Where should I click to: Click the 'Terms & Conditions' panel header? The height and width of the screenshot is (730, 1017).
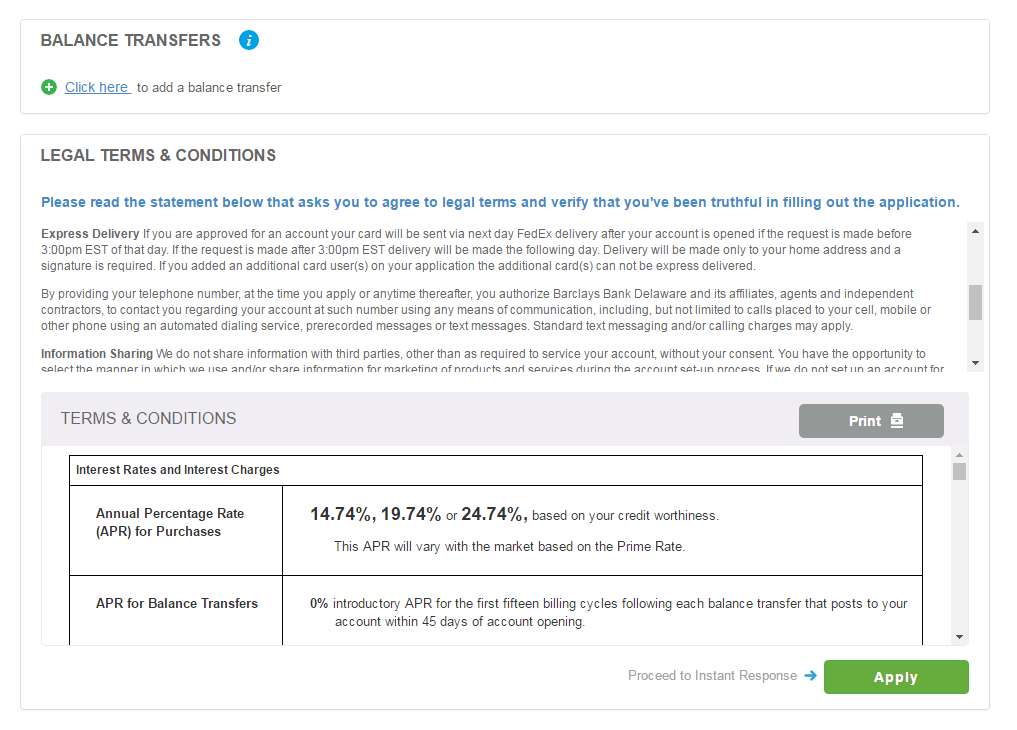pos(149,419)
